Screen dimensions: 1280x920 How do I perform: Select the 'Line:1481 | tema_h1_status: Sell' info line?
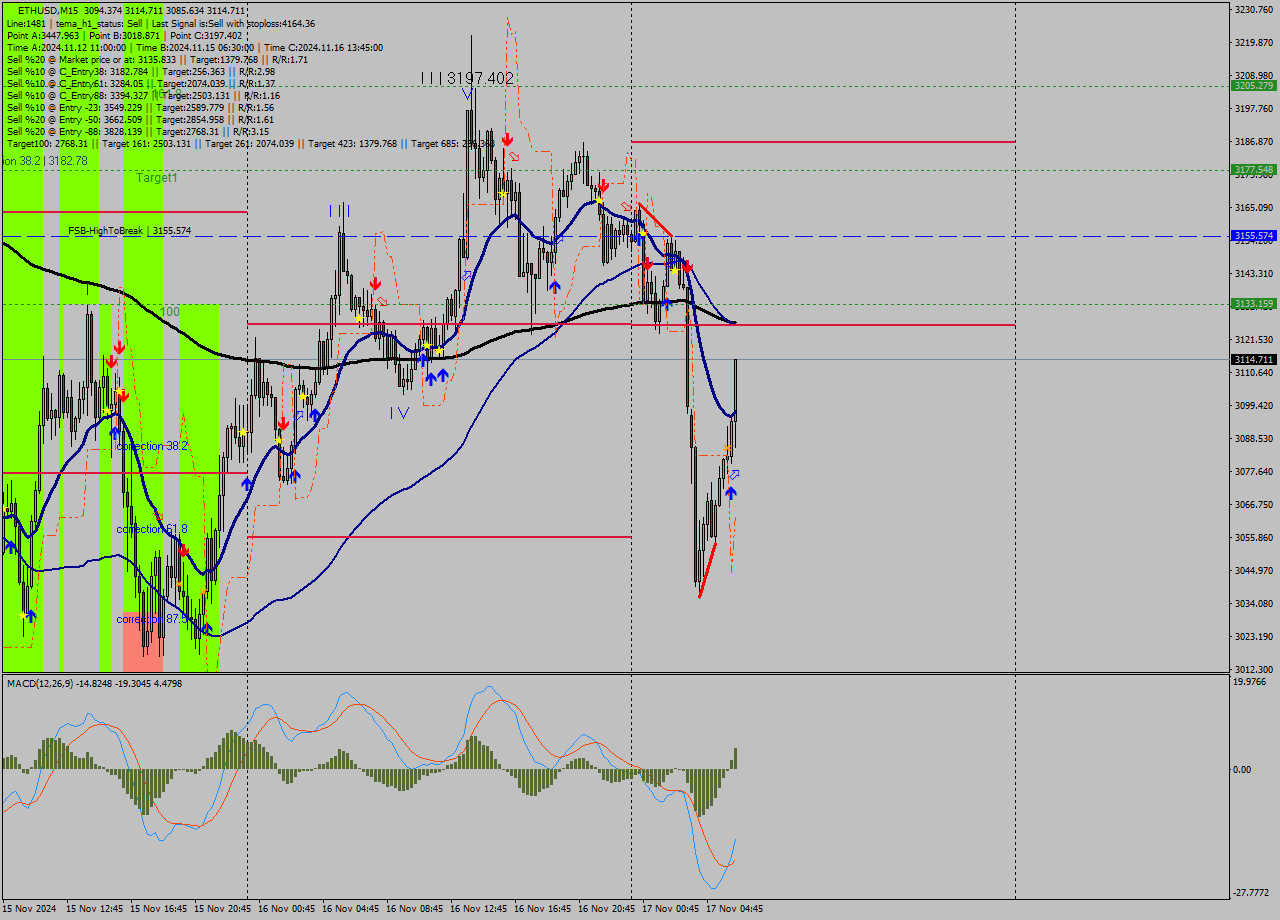coord(161,23)
